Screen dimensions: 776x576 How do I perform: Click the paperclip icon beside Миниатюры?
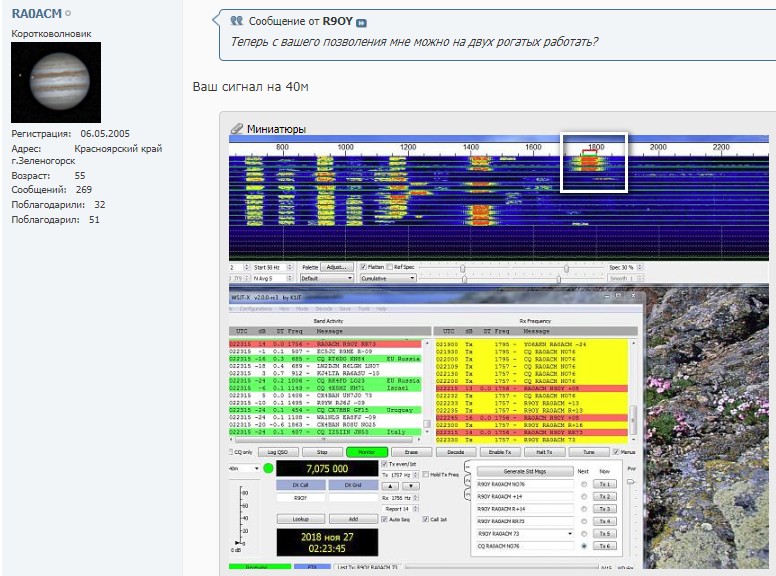point(237,129)
